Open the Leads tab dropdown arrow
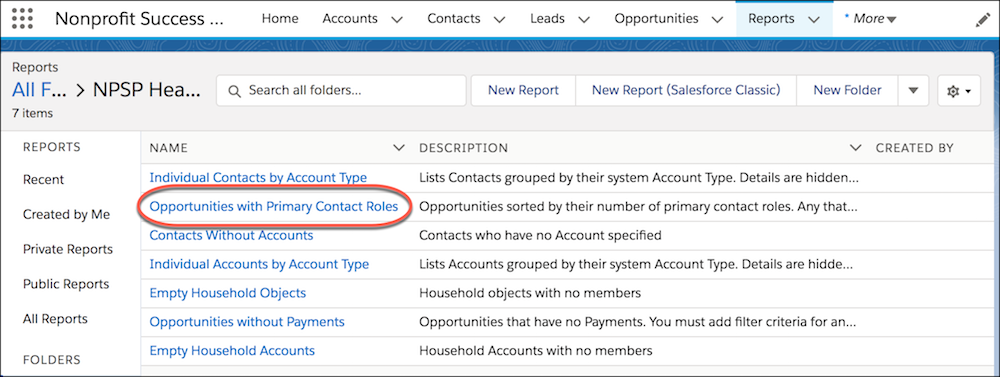 point(584,20)
